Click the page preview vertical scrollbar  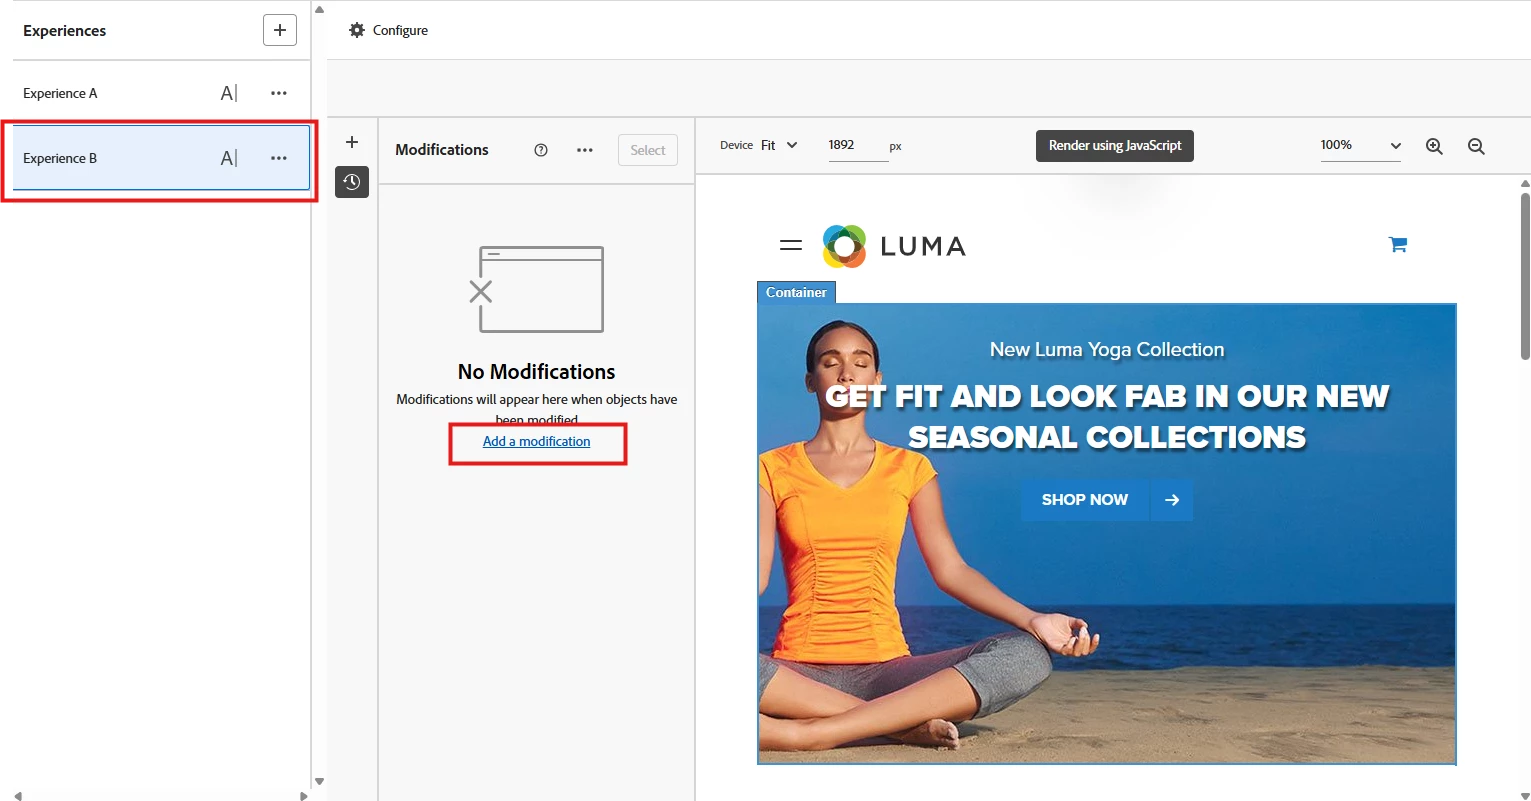[1525, 275]
